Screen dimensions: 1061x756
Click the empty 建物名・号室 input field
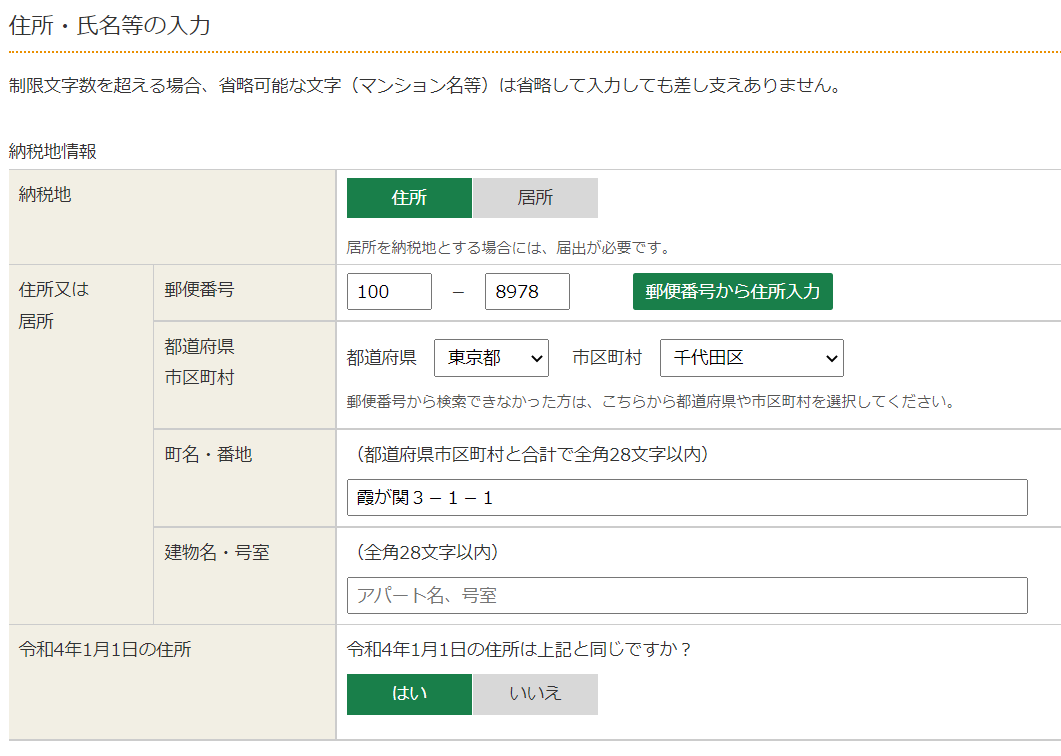click(x=687, y=596)
